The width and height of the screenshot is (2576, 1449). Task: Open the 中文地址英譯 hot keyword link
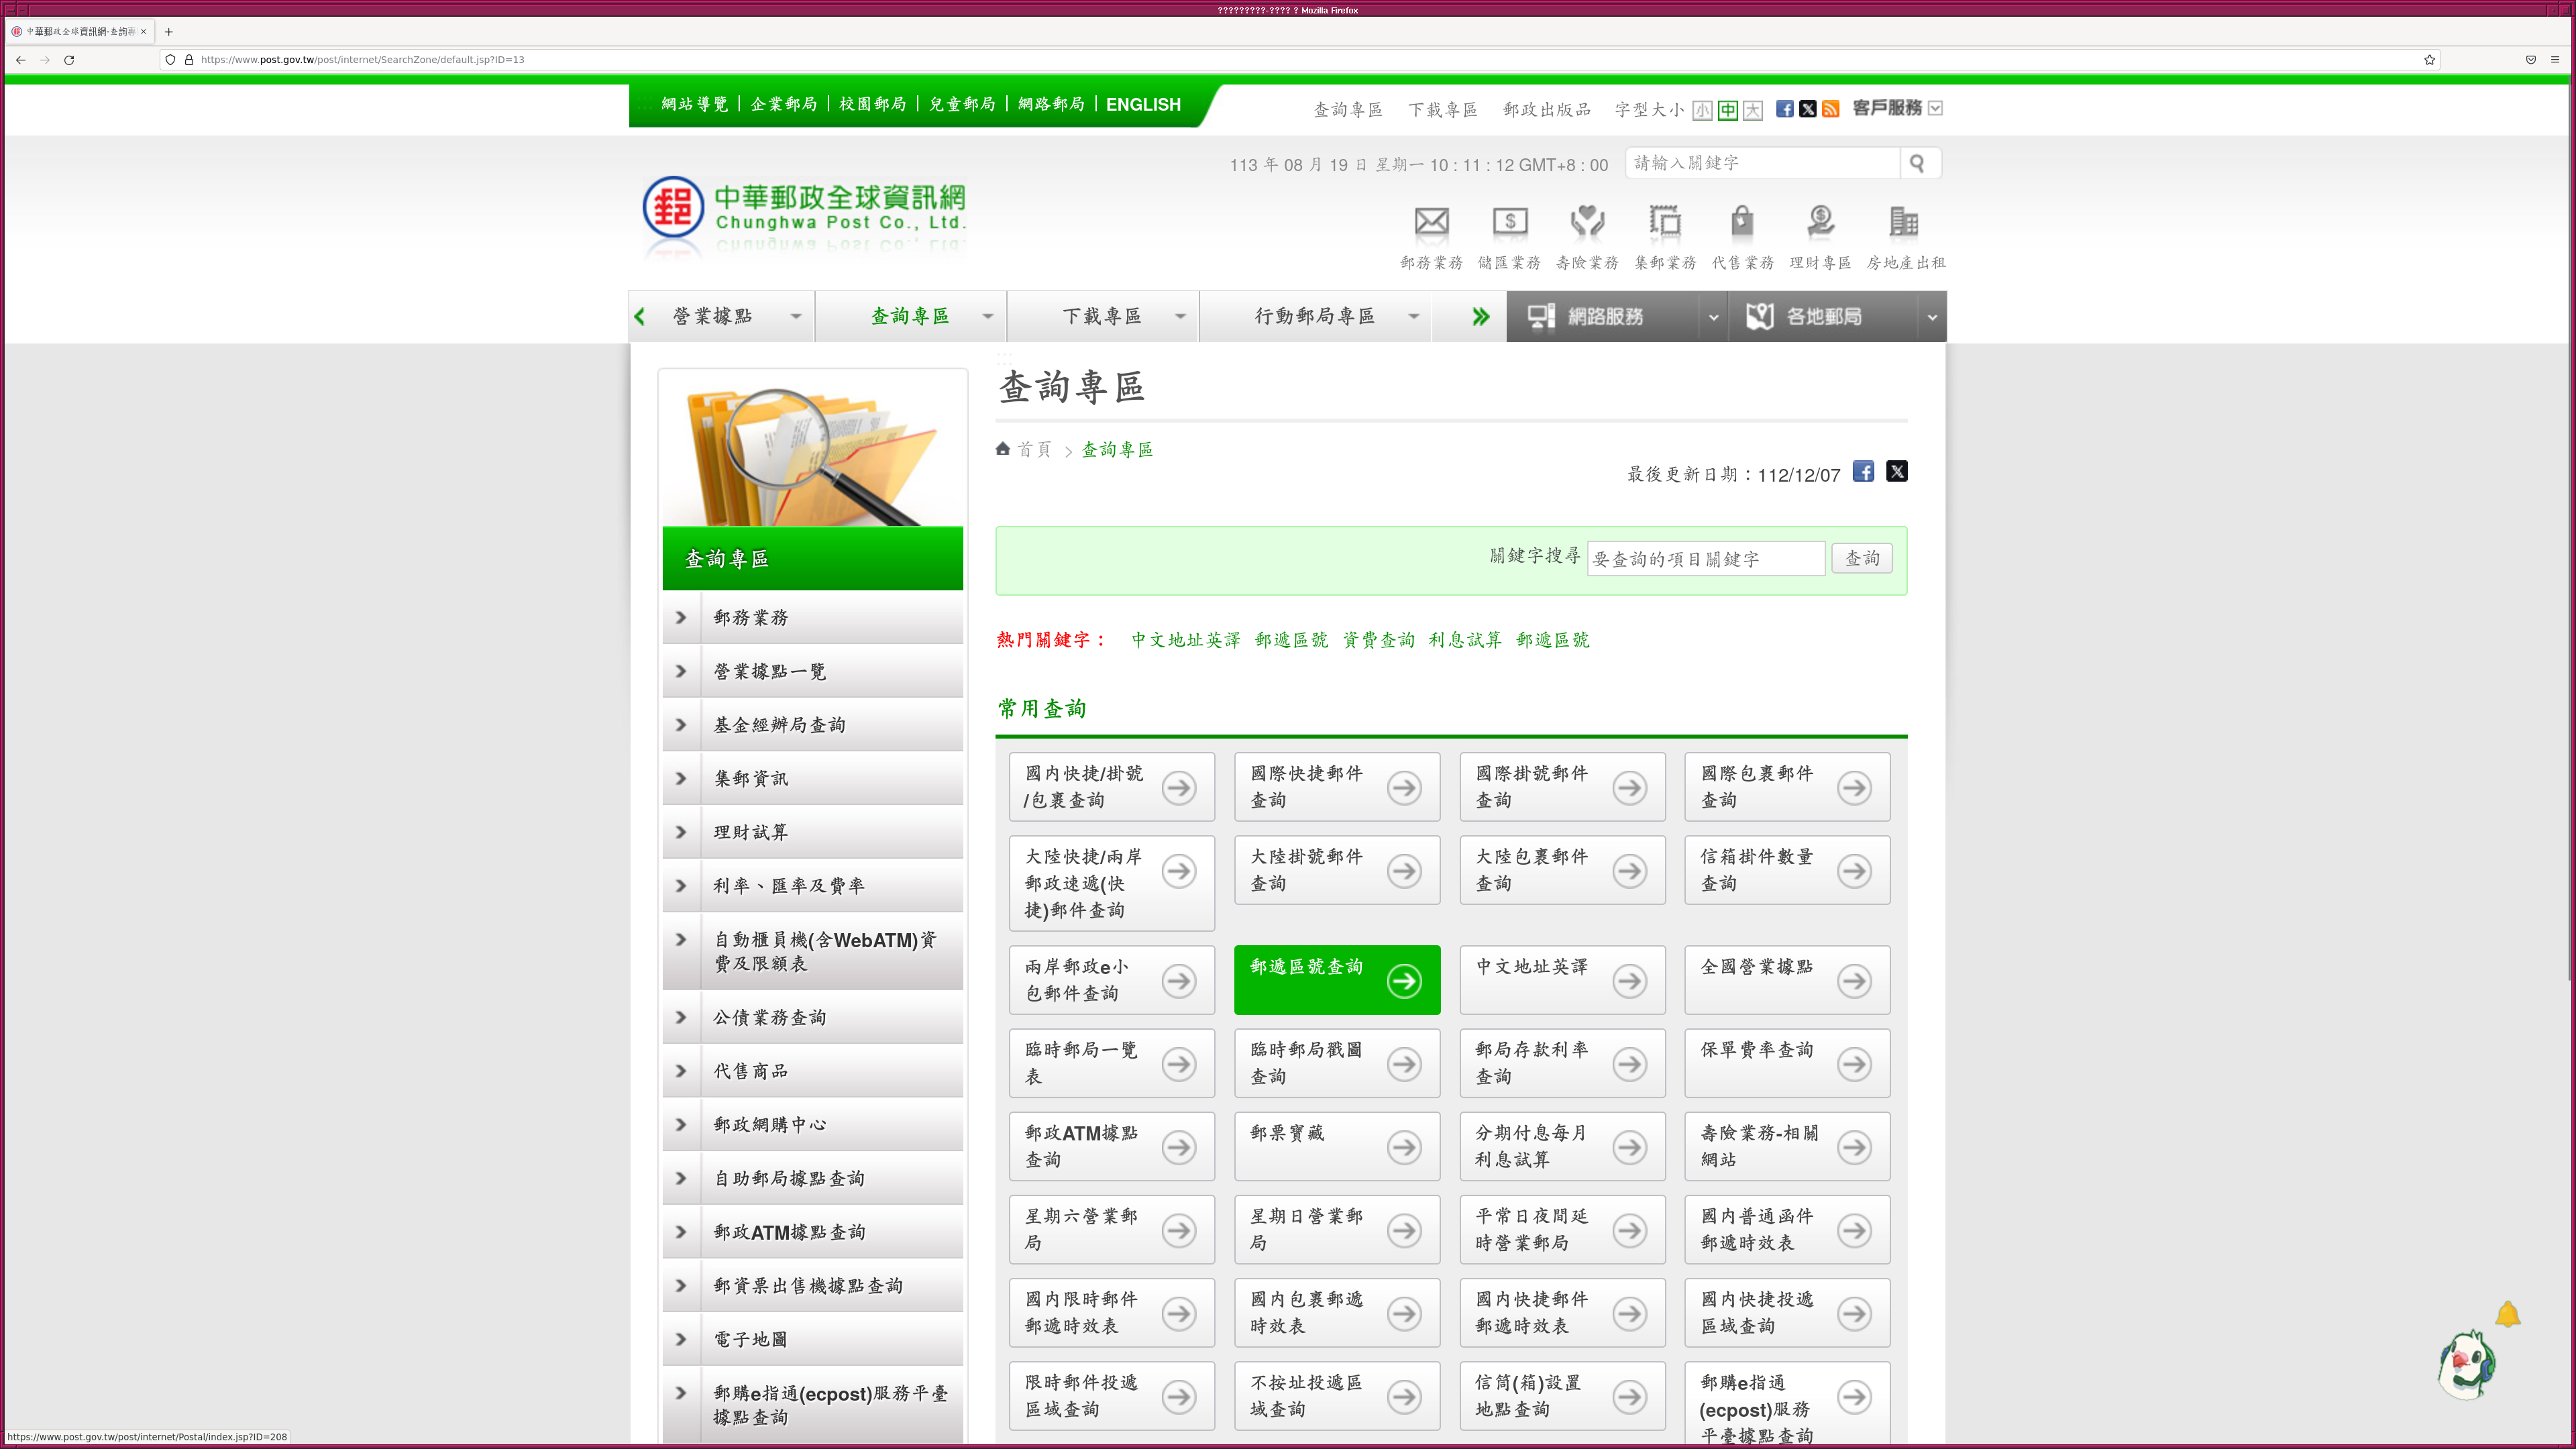tap(1185, 640)
